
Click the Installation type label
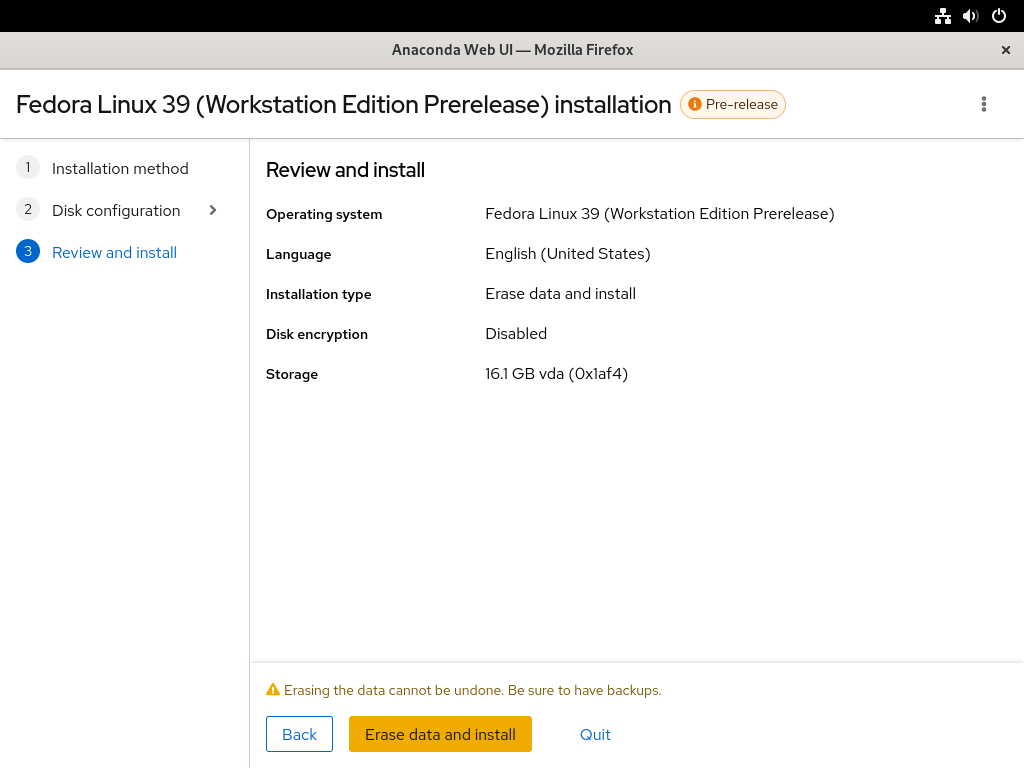tap(319, 295)
